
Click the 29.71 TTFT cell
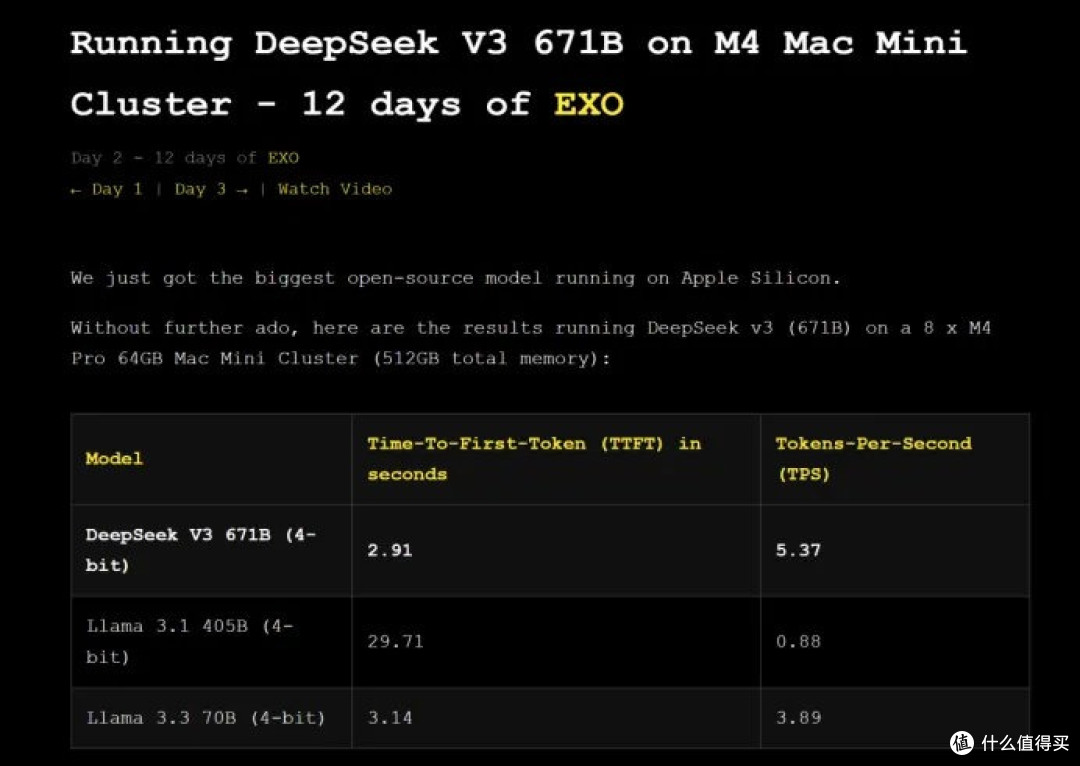pyautogui.click(x=395, y=641)
